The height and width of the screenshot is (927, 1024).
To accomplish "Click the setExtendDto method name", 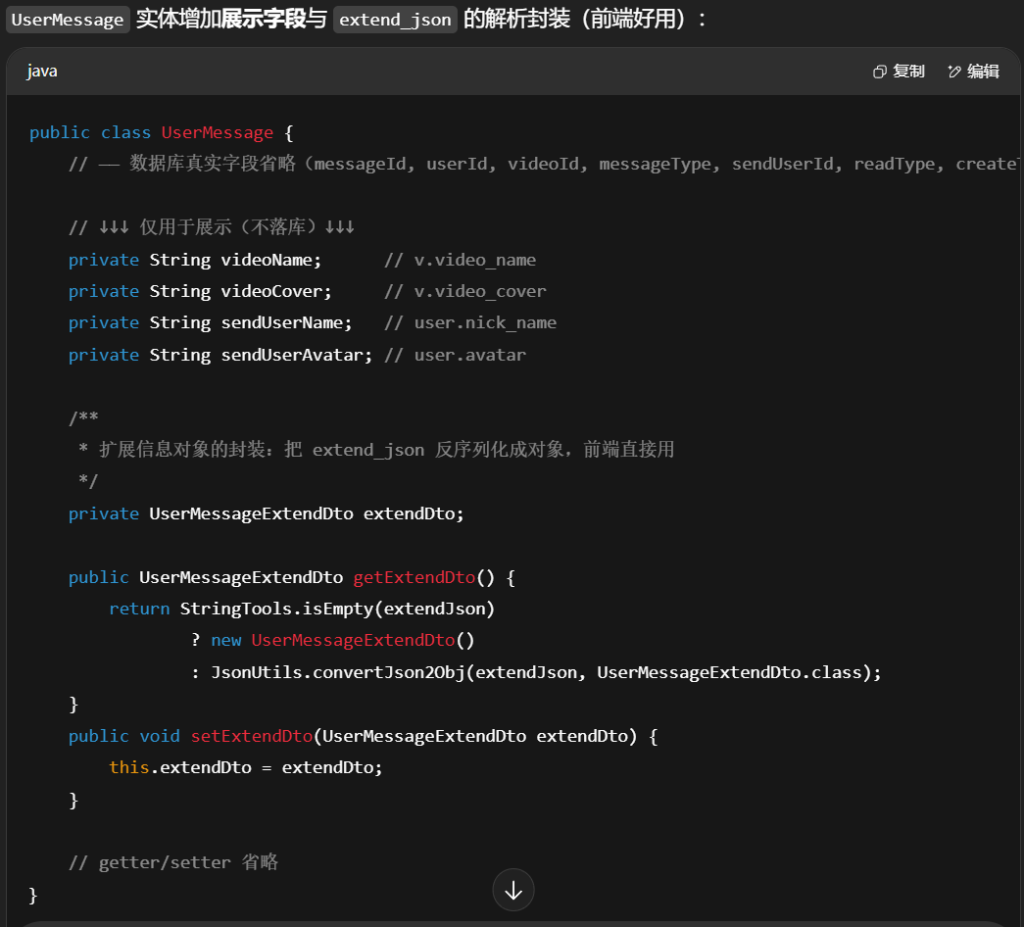I will (x=251, y=736).
